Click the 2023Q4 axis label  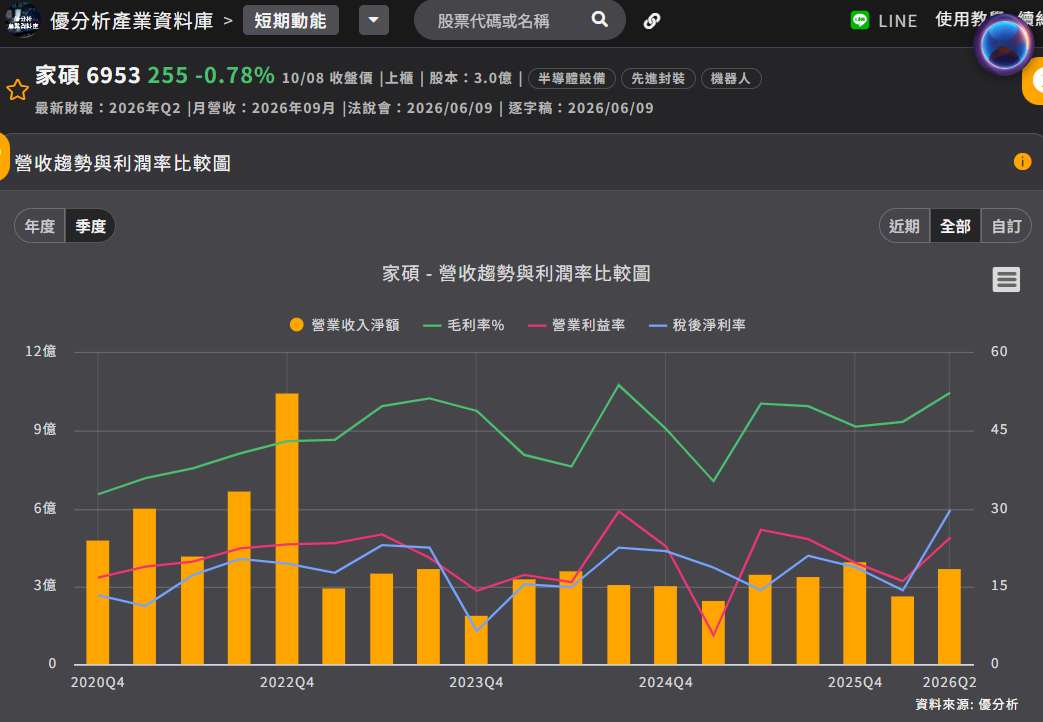[x=476, y=682]
